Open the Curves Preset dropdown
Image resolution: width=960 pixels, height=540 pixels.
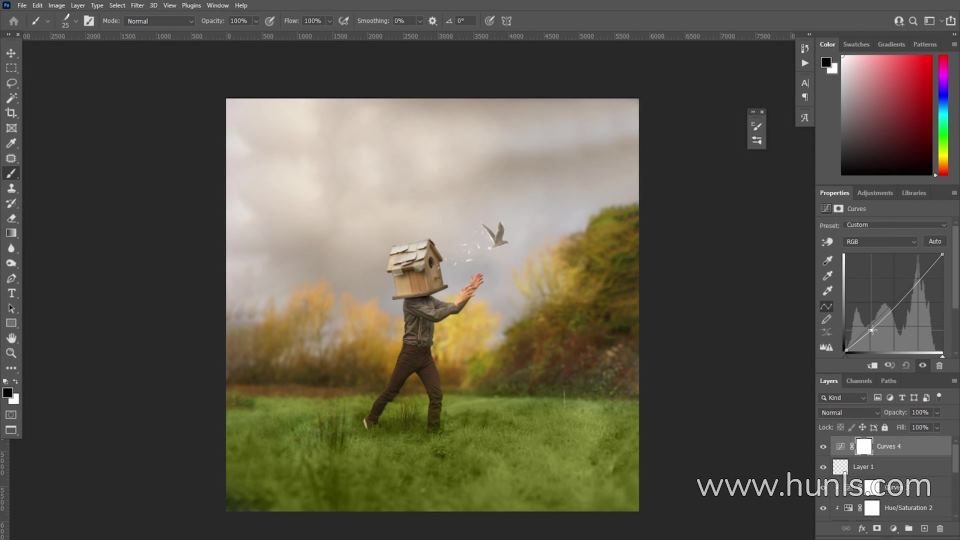click(x=896, y=225)
